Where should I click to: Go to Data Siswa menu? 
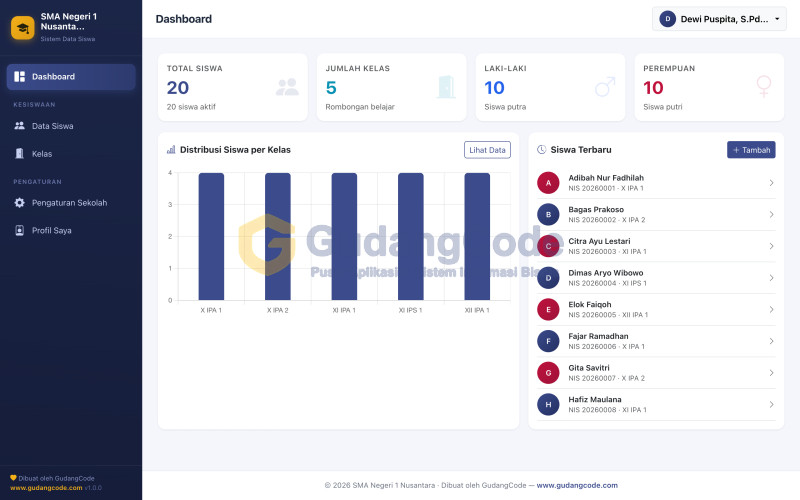[71, 126]
